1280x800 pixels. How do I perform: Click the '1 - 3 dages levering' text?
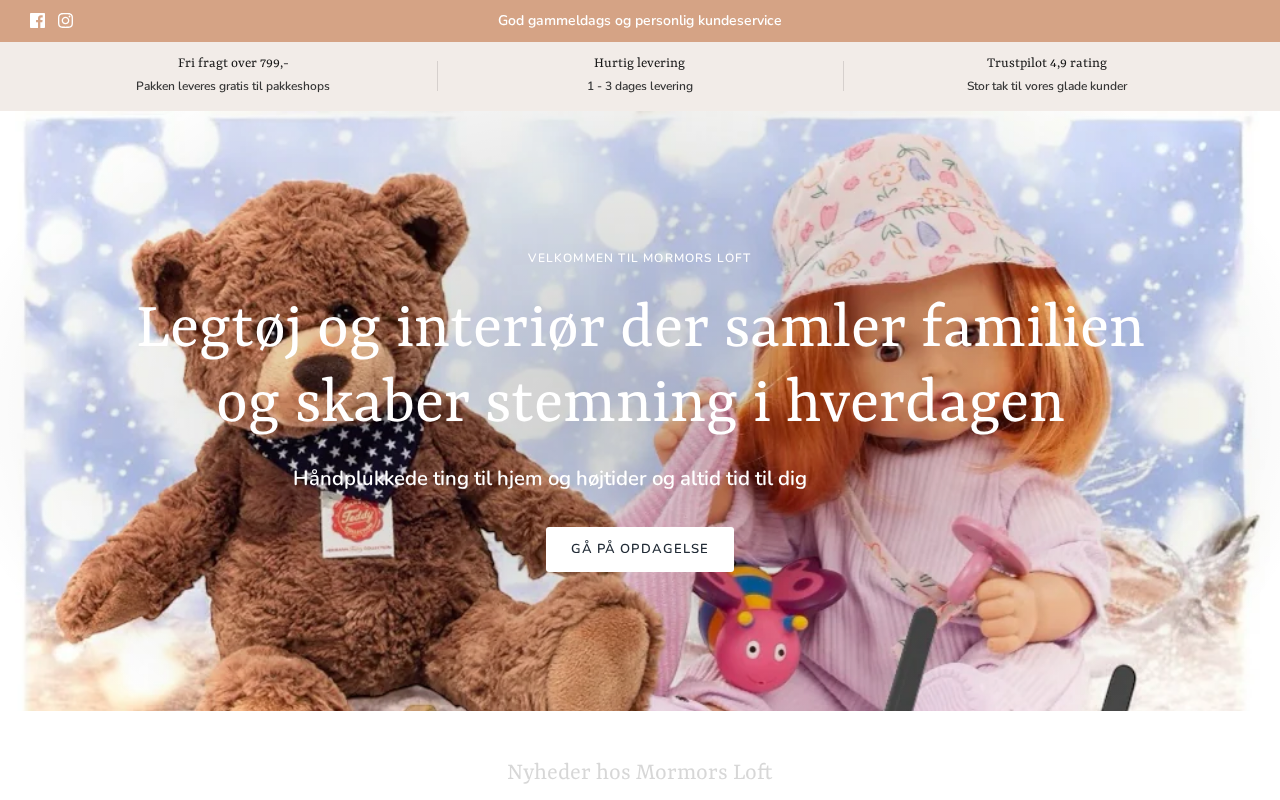640,87
